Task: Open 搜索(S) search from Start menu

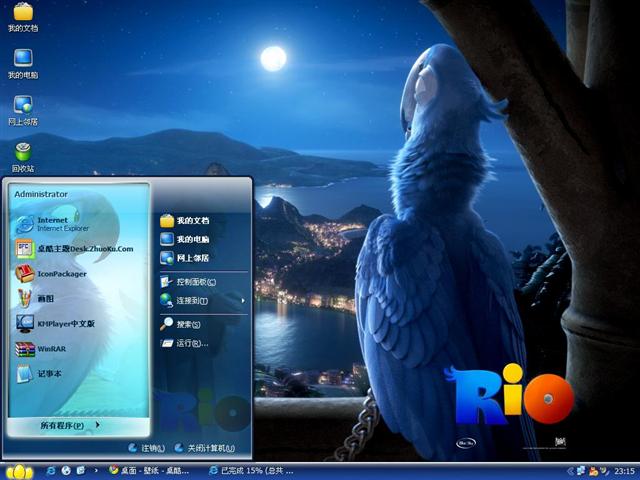Action: pyautogui.click(x=180, y=324)
